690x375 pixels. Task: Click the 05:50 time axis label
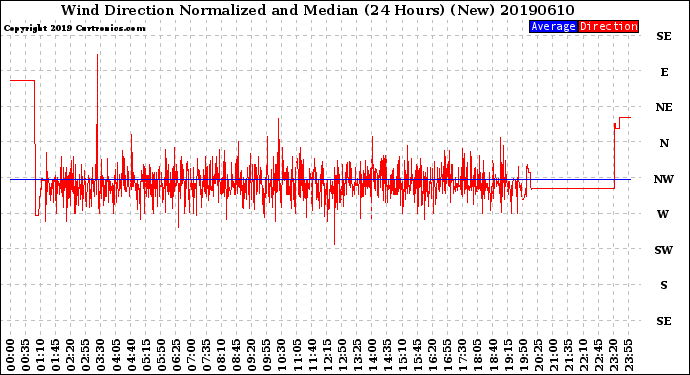pos(161,355)
